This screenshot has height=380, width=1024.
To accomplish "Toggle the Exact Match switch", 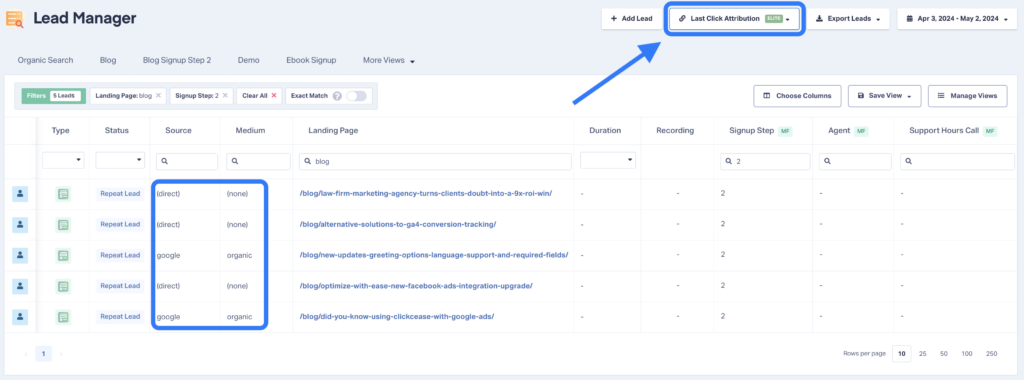I will pos(357,95).
